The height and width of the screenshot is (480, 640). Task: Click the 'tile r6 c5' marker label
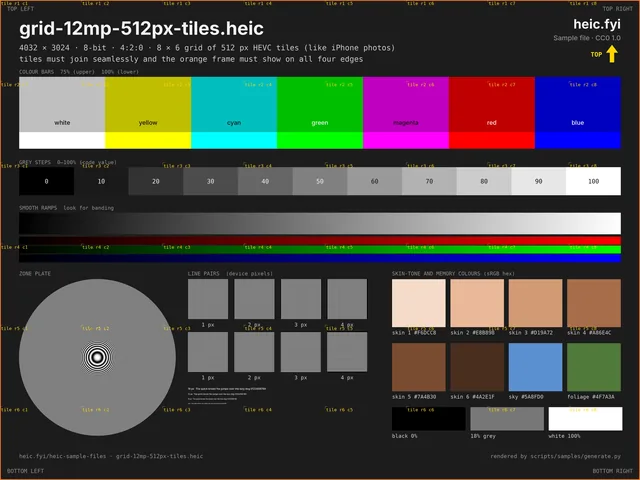point(340,409)
